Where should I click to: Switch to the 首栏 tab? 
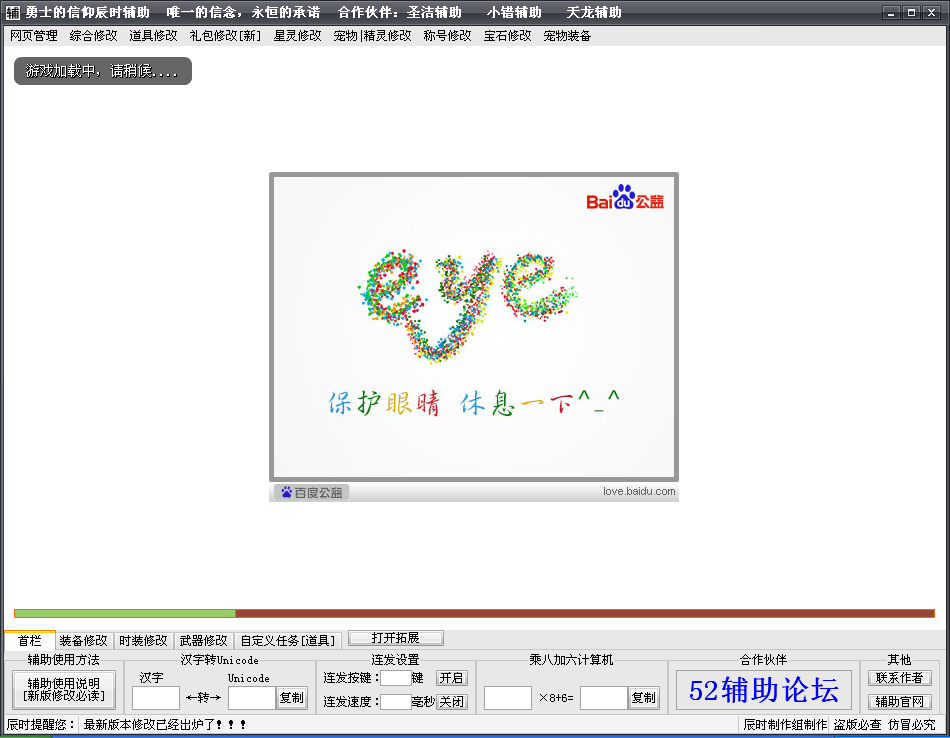click(x=30, y=640)
